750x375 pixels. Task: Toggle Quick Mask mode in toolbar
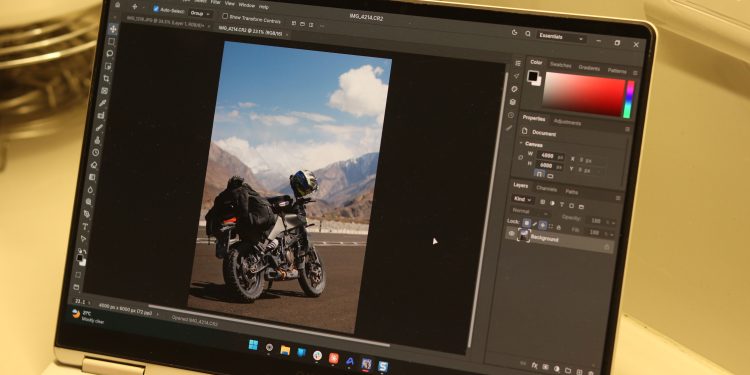(x=78, y=274)
